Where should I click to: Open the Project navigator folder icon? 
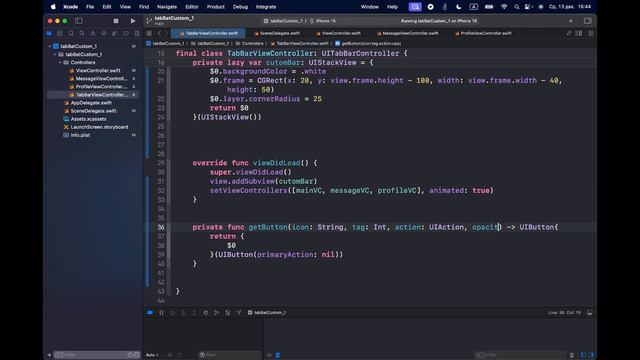[49, 33]
